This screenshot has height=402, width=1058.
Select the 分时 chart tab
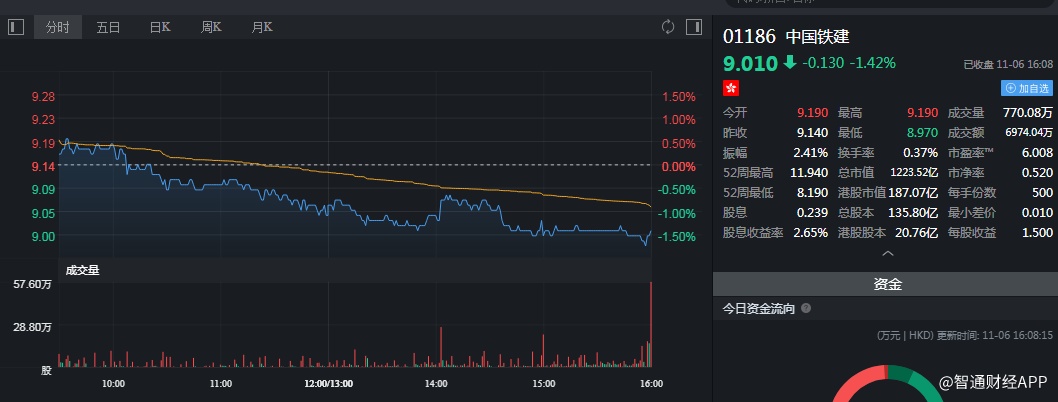(58, 28)
